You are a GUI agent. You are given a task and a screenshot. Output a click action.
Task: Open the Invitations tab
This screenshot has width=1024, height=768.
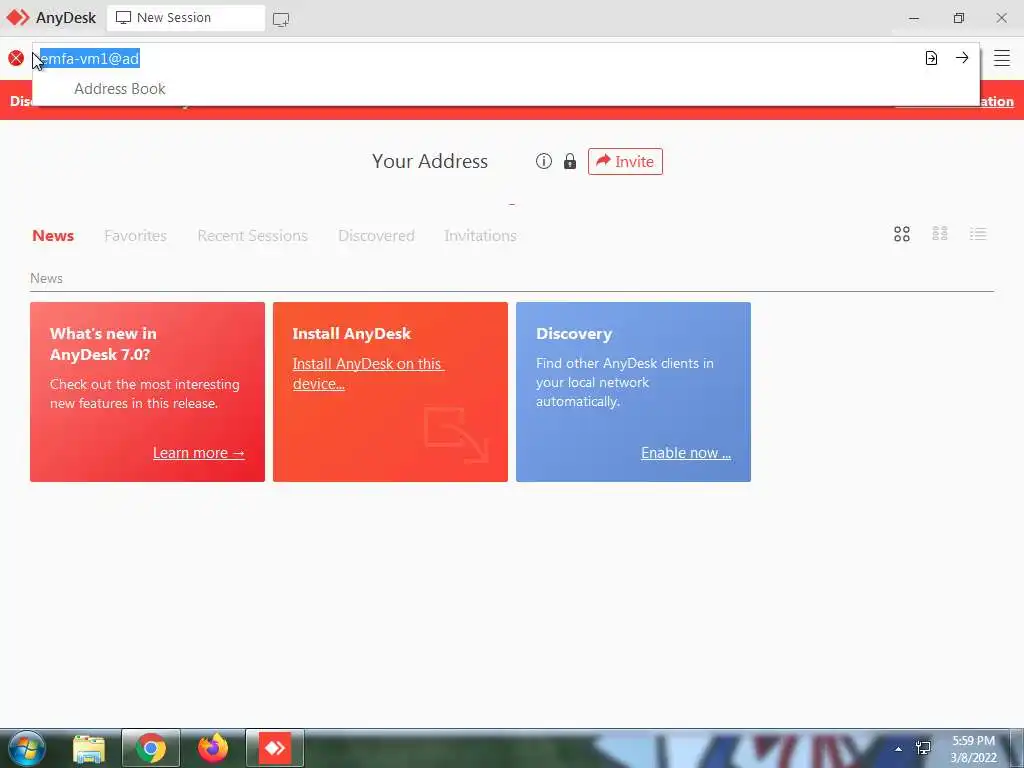(480, 236)
